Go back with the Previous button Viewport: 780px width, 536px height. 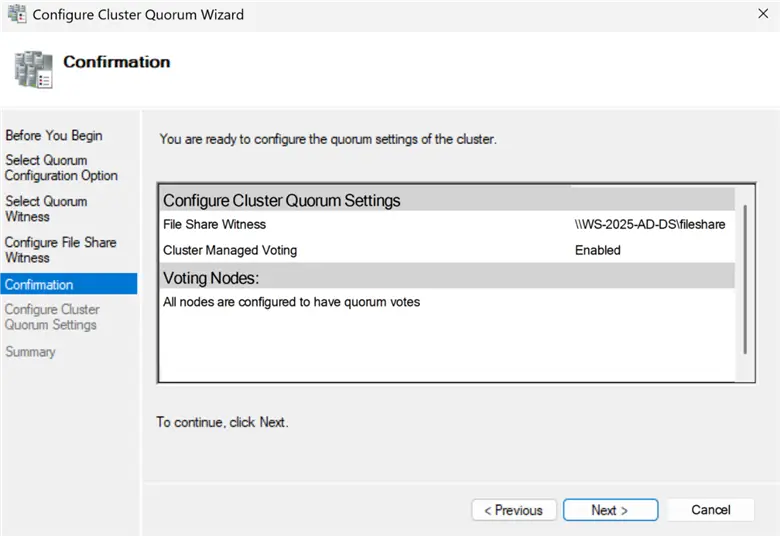pos(514,510)
